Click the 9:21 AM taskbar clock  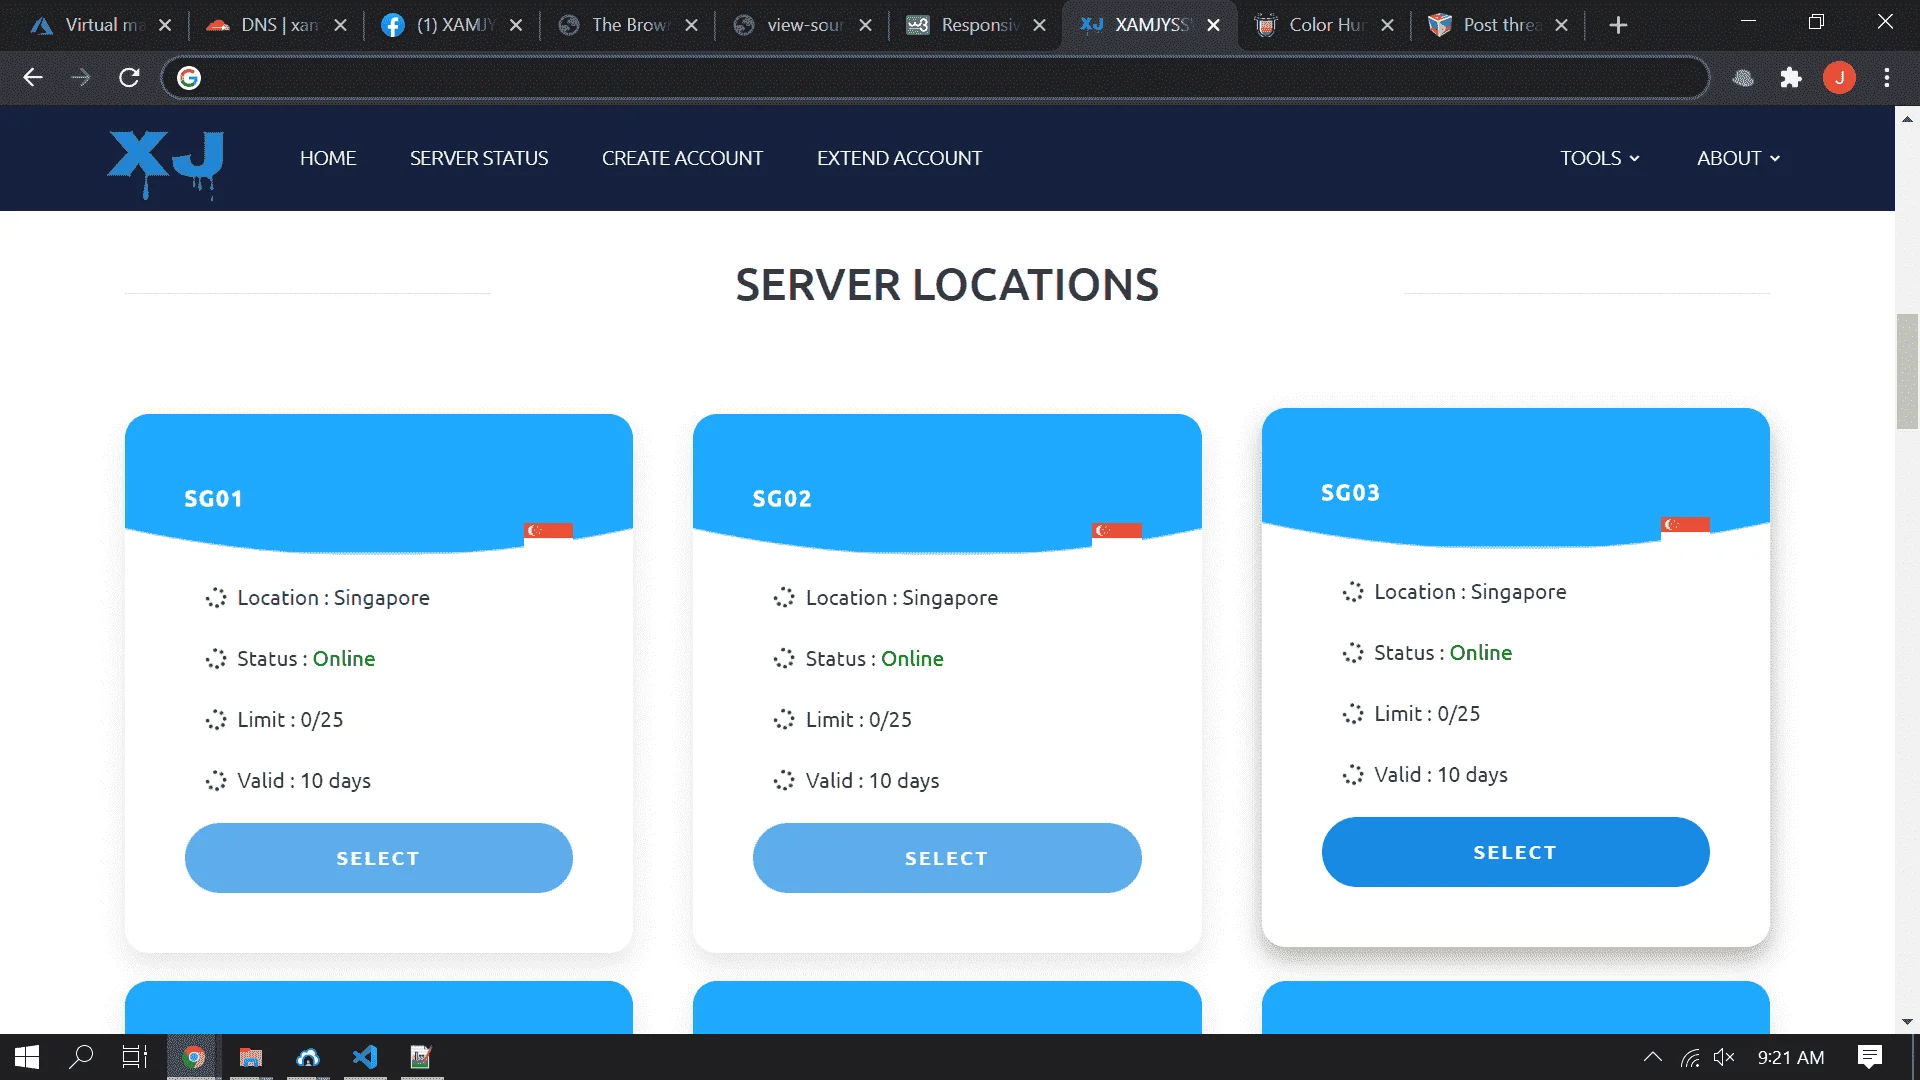(x=1790, y=1057)
